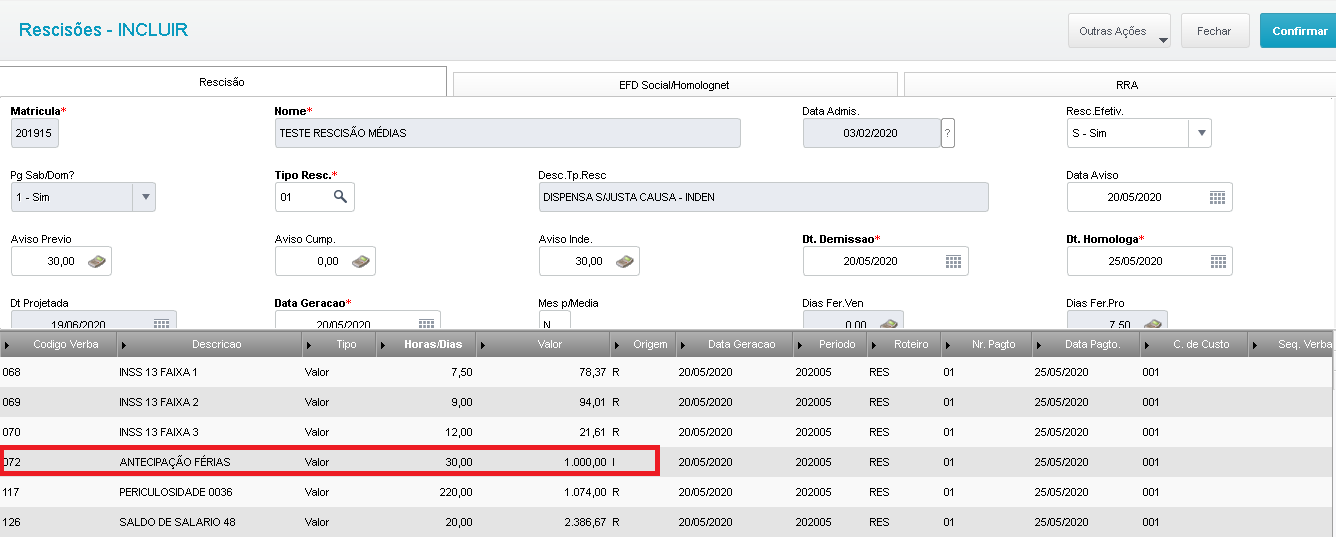Select row INSS 13 FAIXA 2
1336x537 pixels.
(x=666, y=402)
